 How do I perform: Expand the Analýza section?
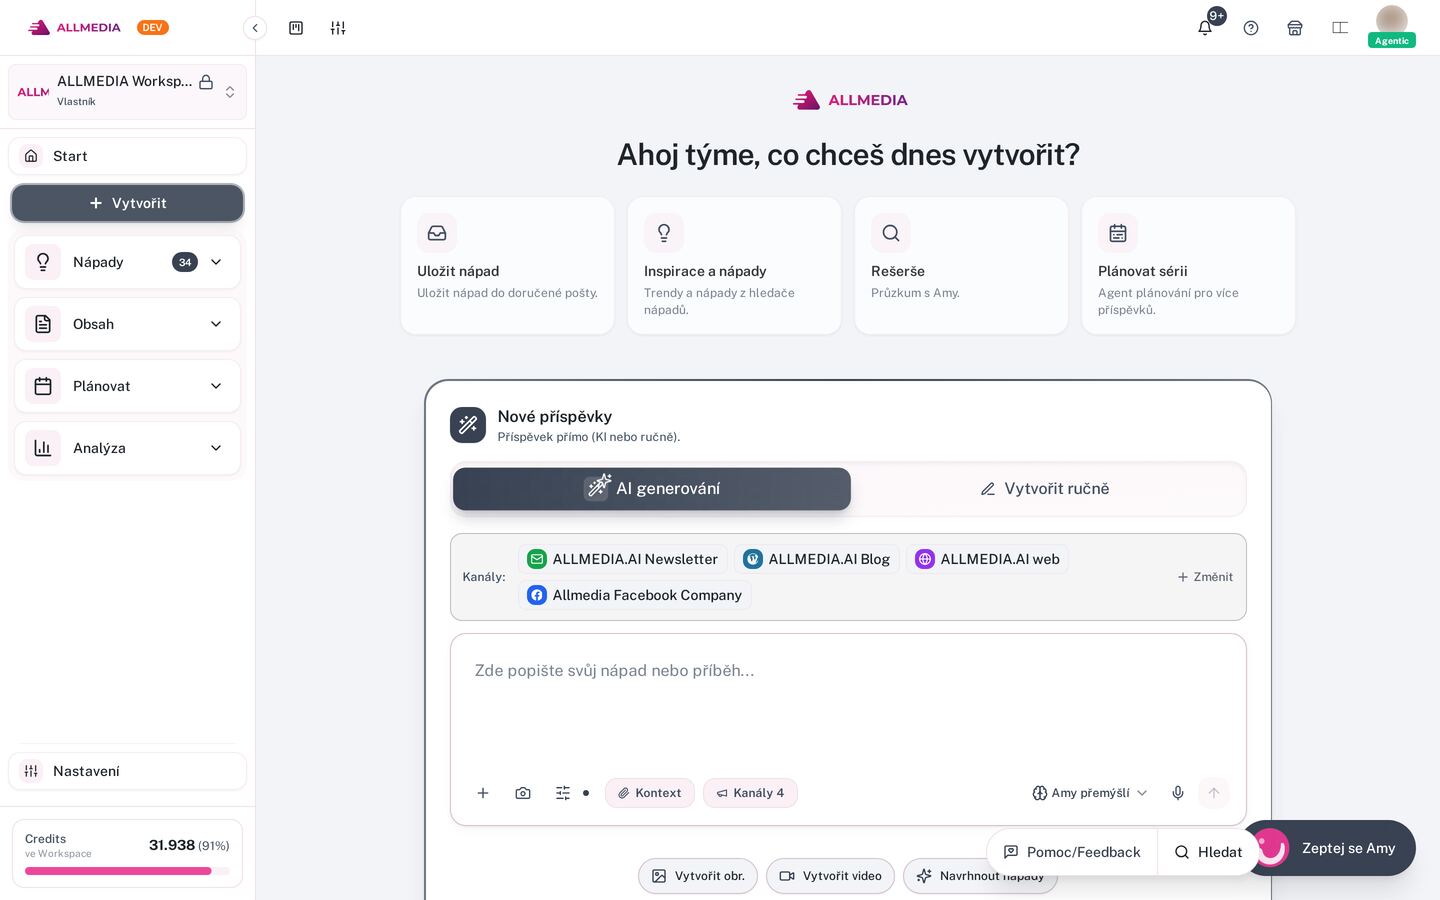coord(128,448)
